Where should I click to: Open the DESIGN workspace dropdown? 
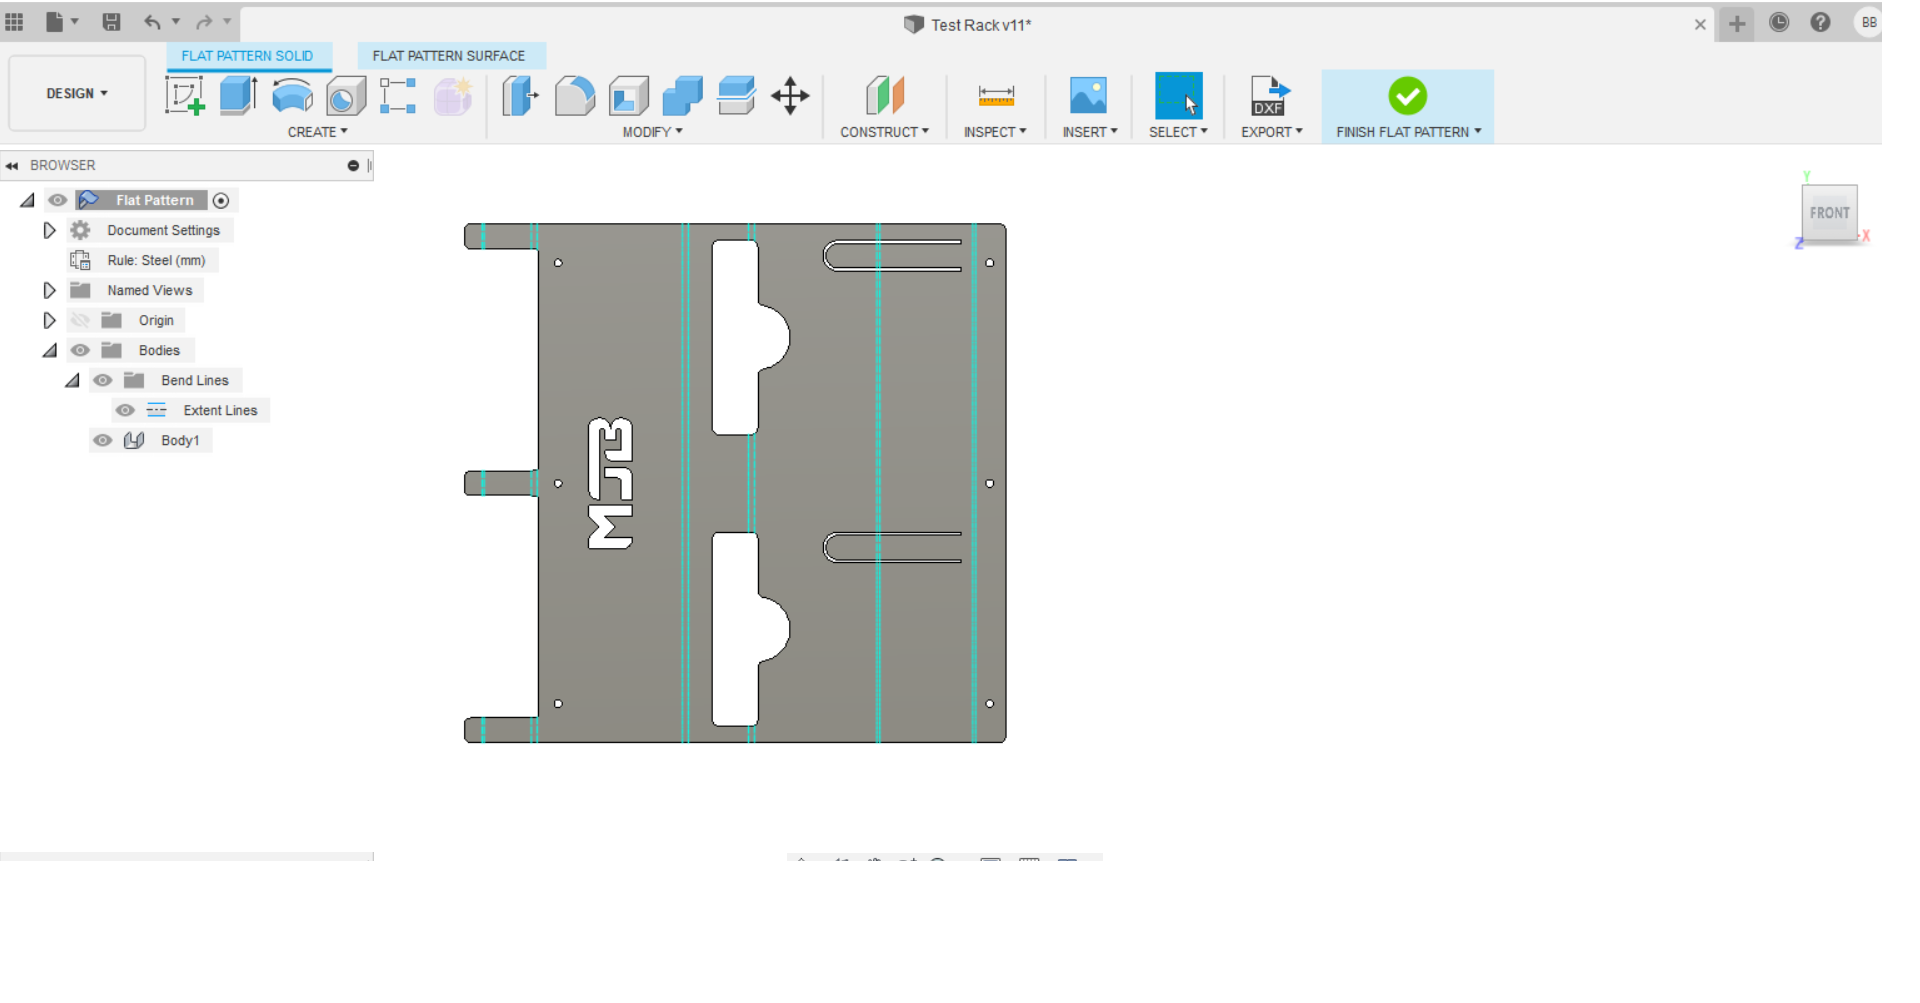coord(77,93)
